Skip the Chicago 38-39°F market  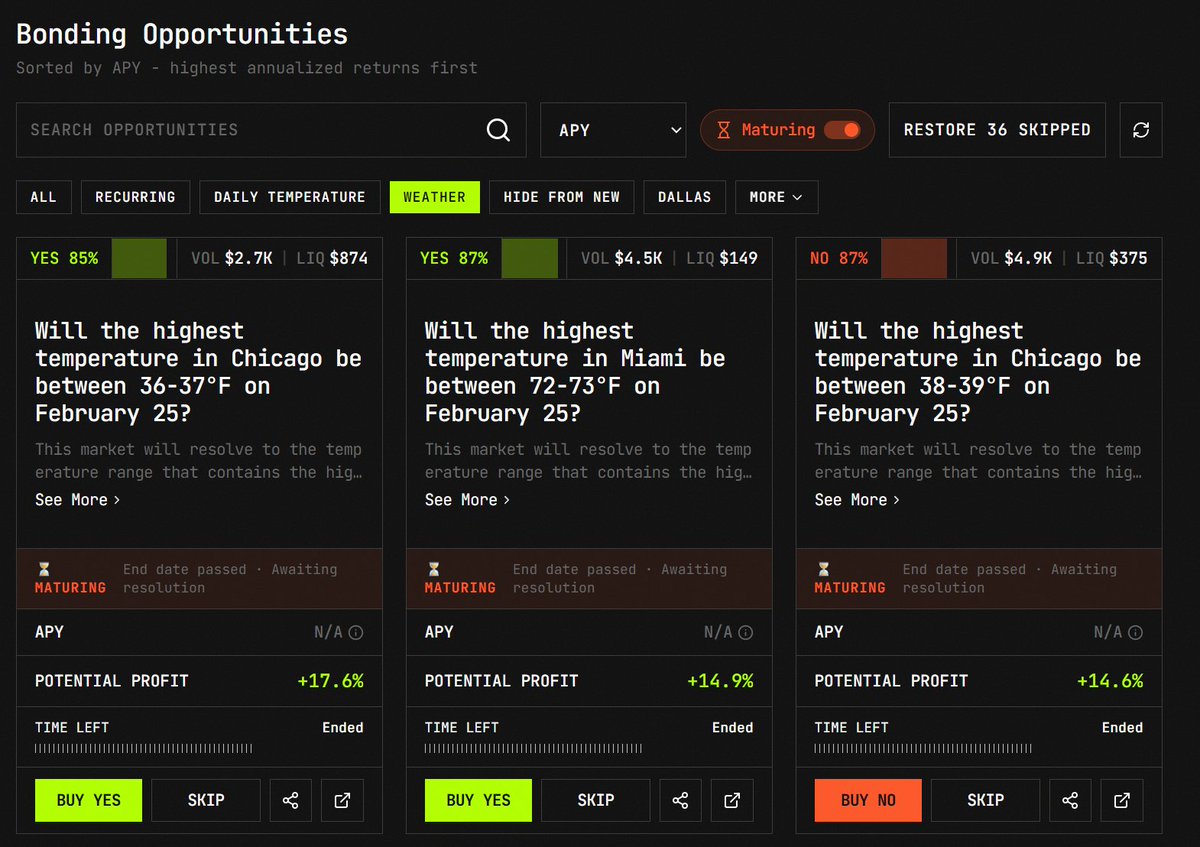click(x=985, y=800)
